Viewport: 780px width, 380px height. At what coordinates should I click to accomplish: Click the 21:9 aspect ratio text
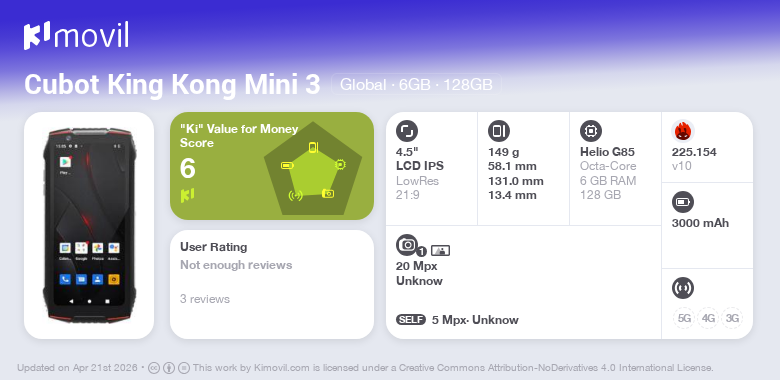tap(408, 195)
